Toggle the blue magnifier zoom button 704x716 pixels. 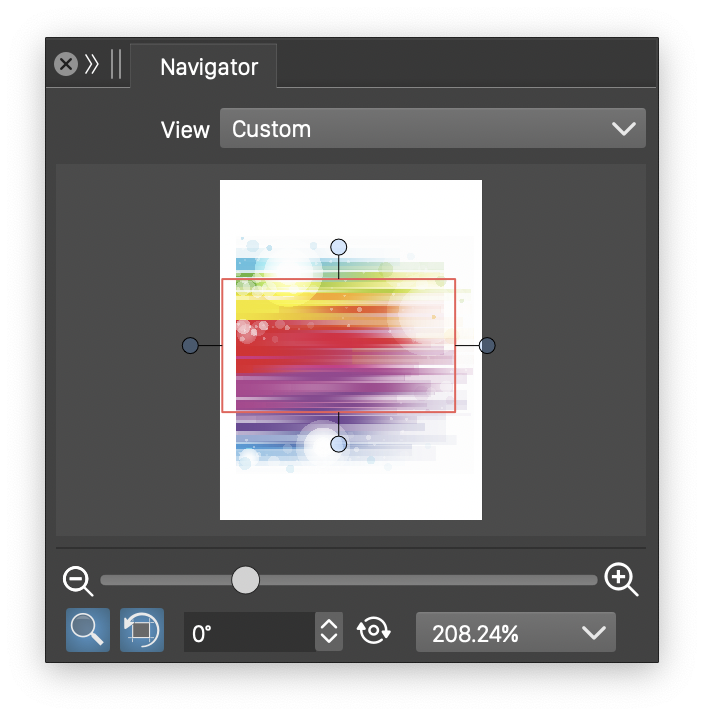[88, 632]
